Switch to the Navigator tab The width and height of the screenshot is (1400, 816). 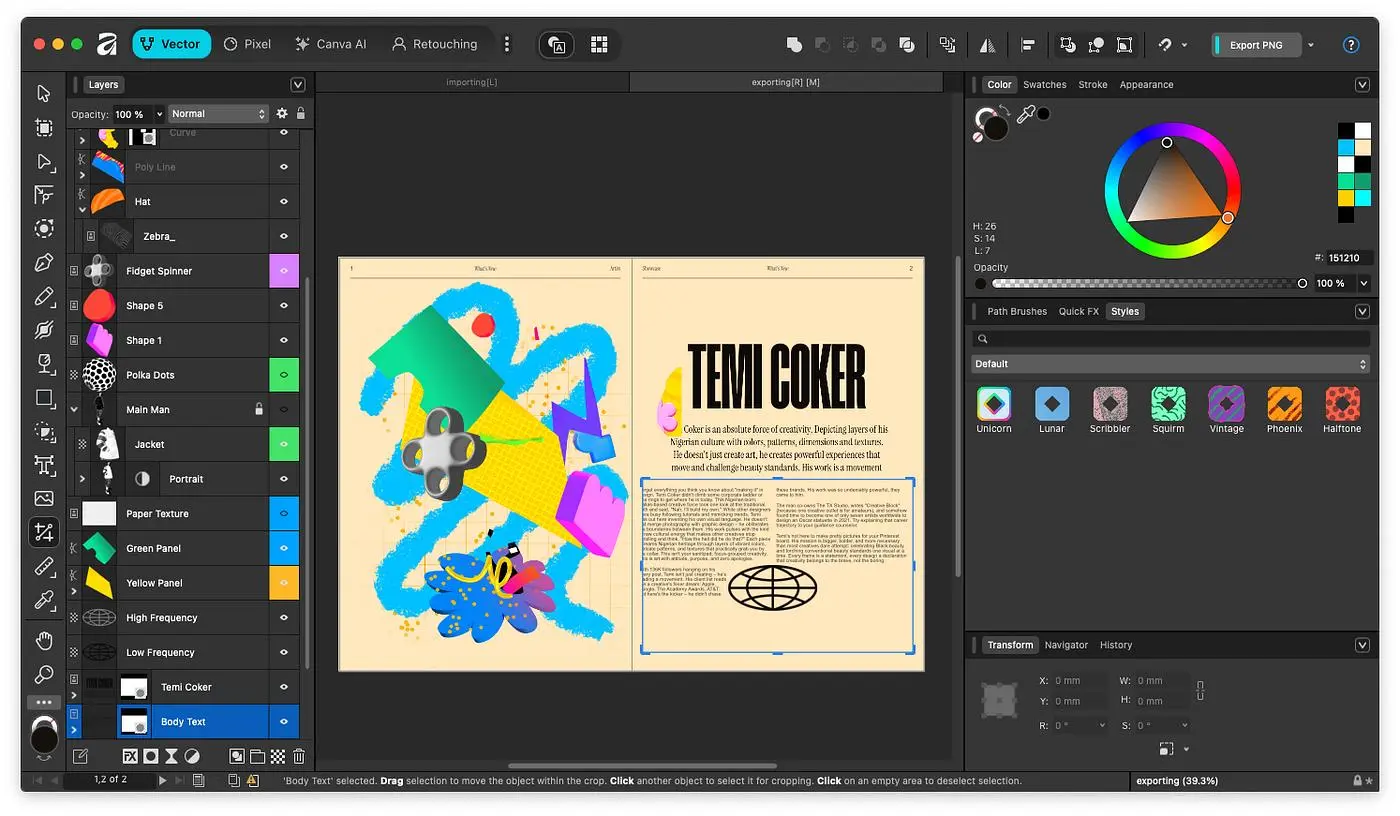[1066, 645]
